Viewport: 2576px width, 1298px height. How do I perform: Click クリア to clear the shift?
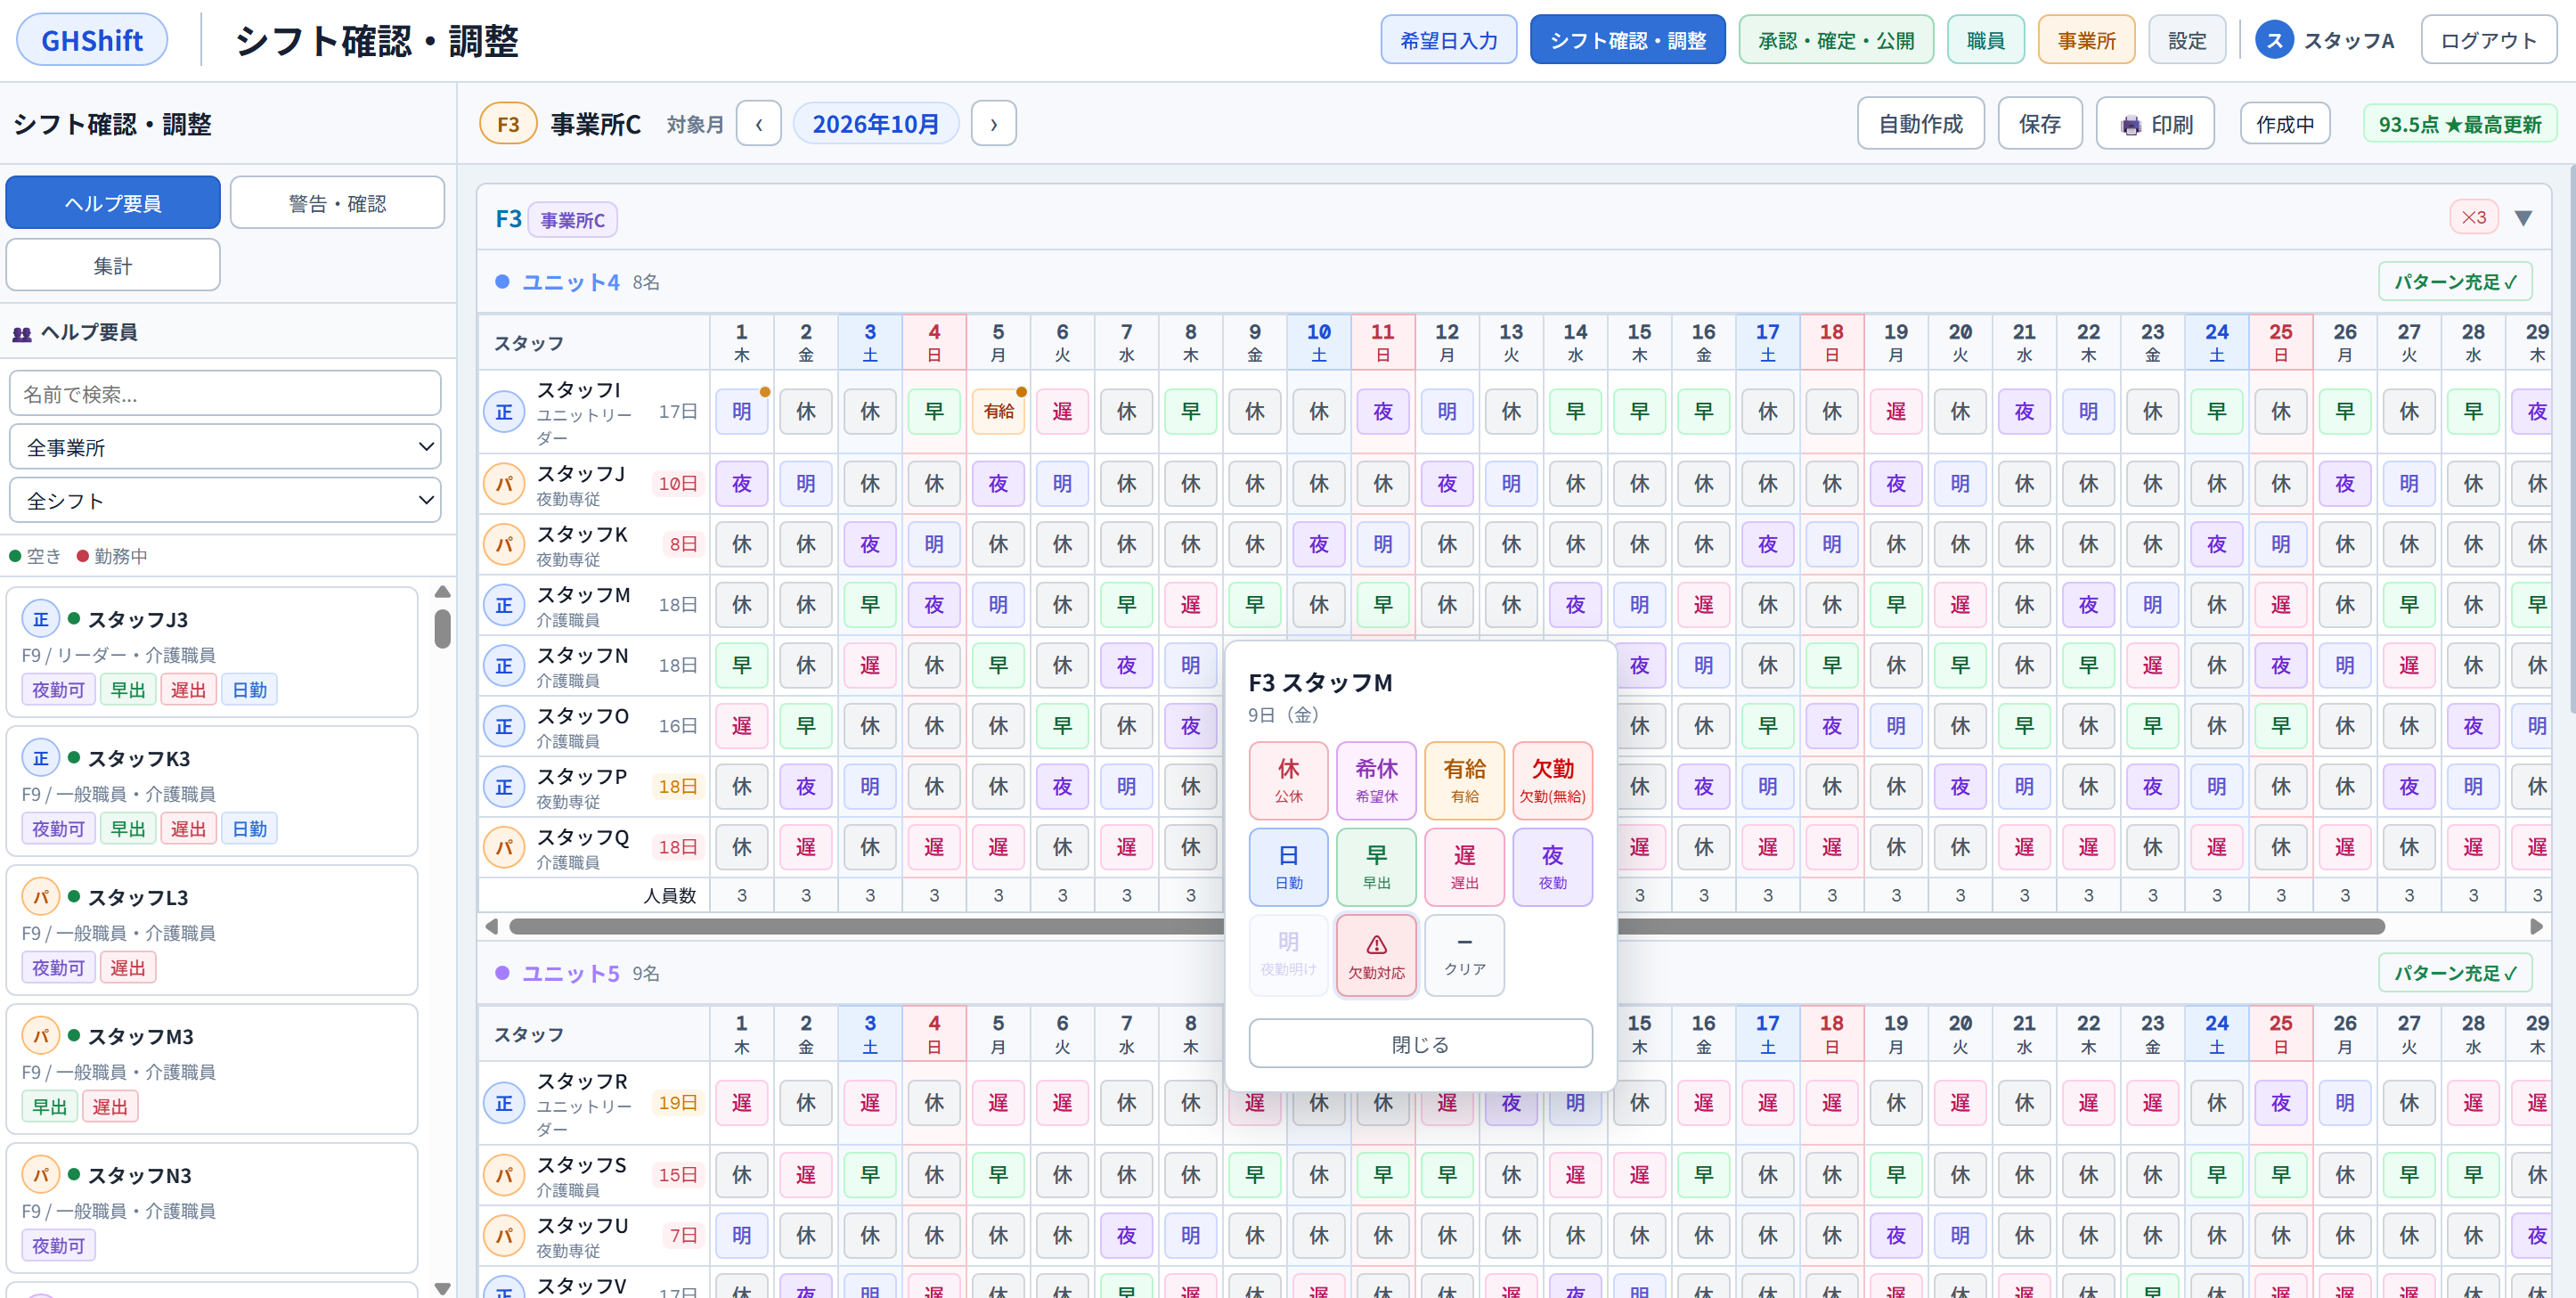point(1464,954)
